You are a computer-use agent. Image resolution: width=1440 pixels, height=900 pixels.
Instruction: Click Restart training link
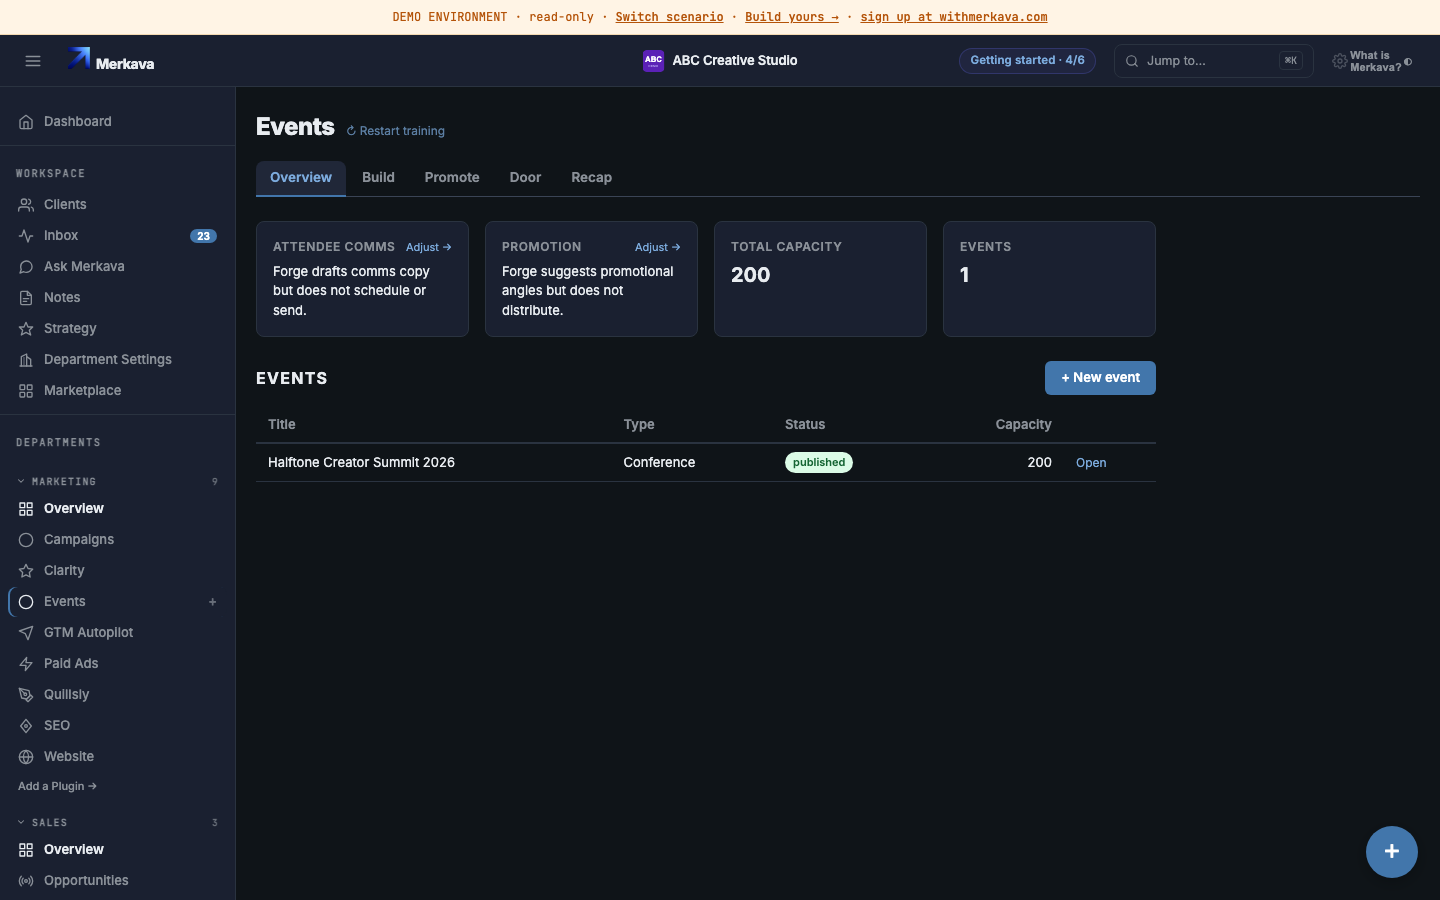coord(396,131)
